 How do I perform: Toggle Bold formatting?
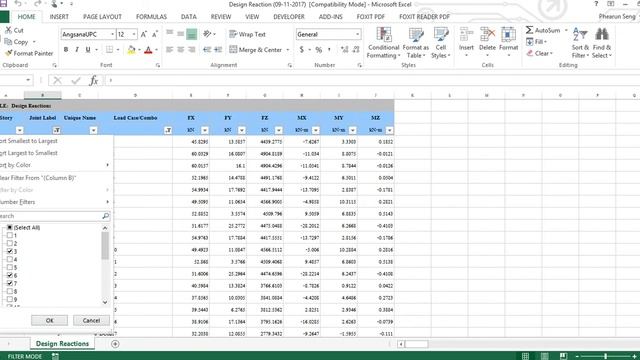66,50
